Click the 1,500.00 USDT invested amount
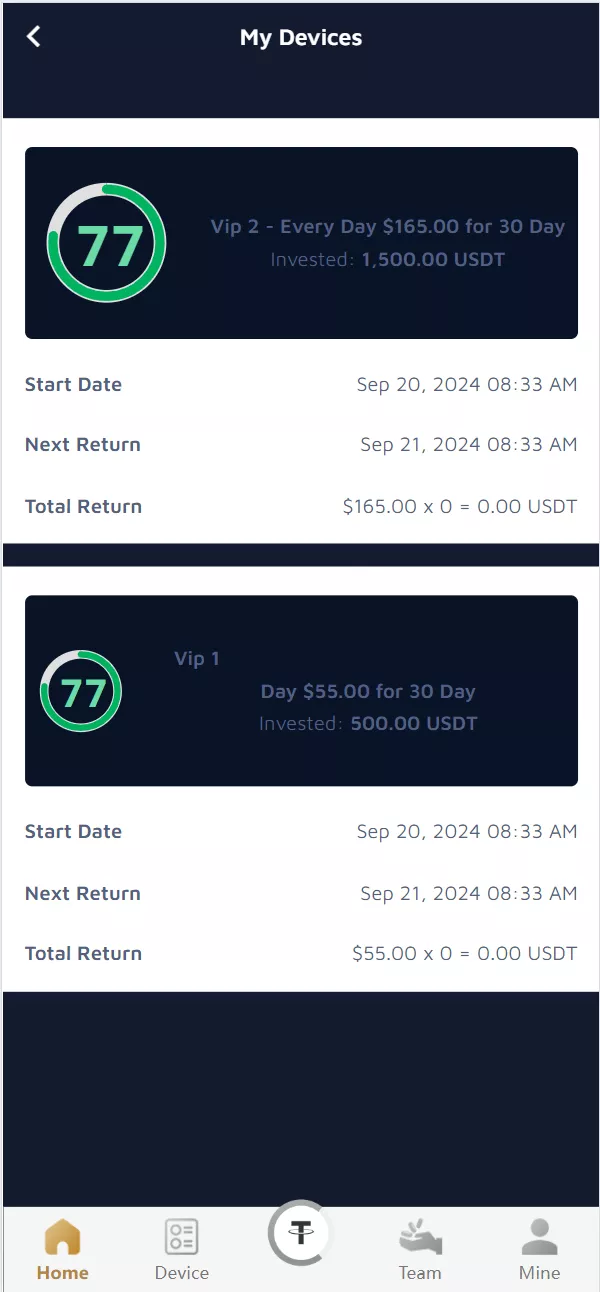This screenshot has width=600, height=1292. [x=433, y=260]
